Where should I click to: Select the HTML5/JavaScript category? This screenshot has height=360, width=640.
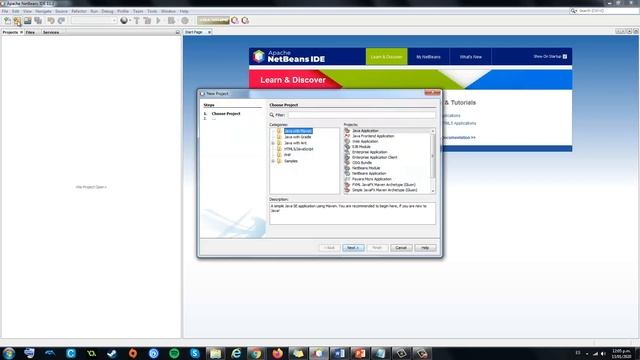[x=299, y=149]
